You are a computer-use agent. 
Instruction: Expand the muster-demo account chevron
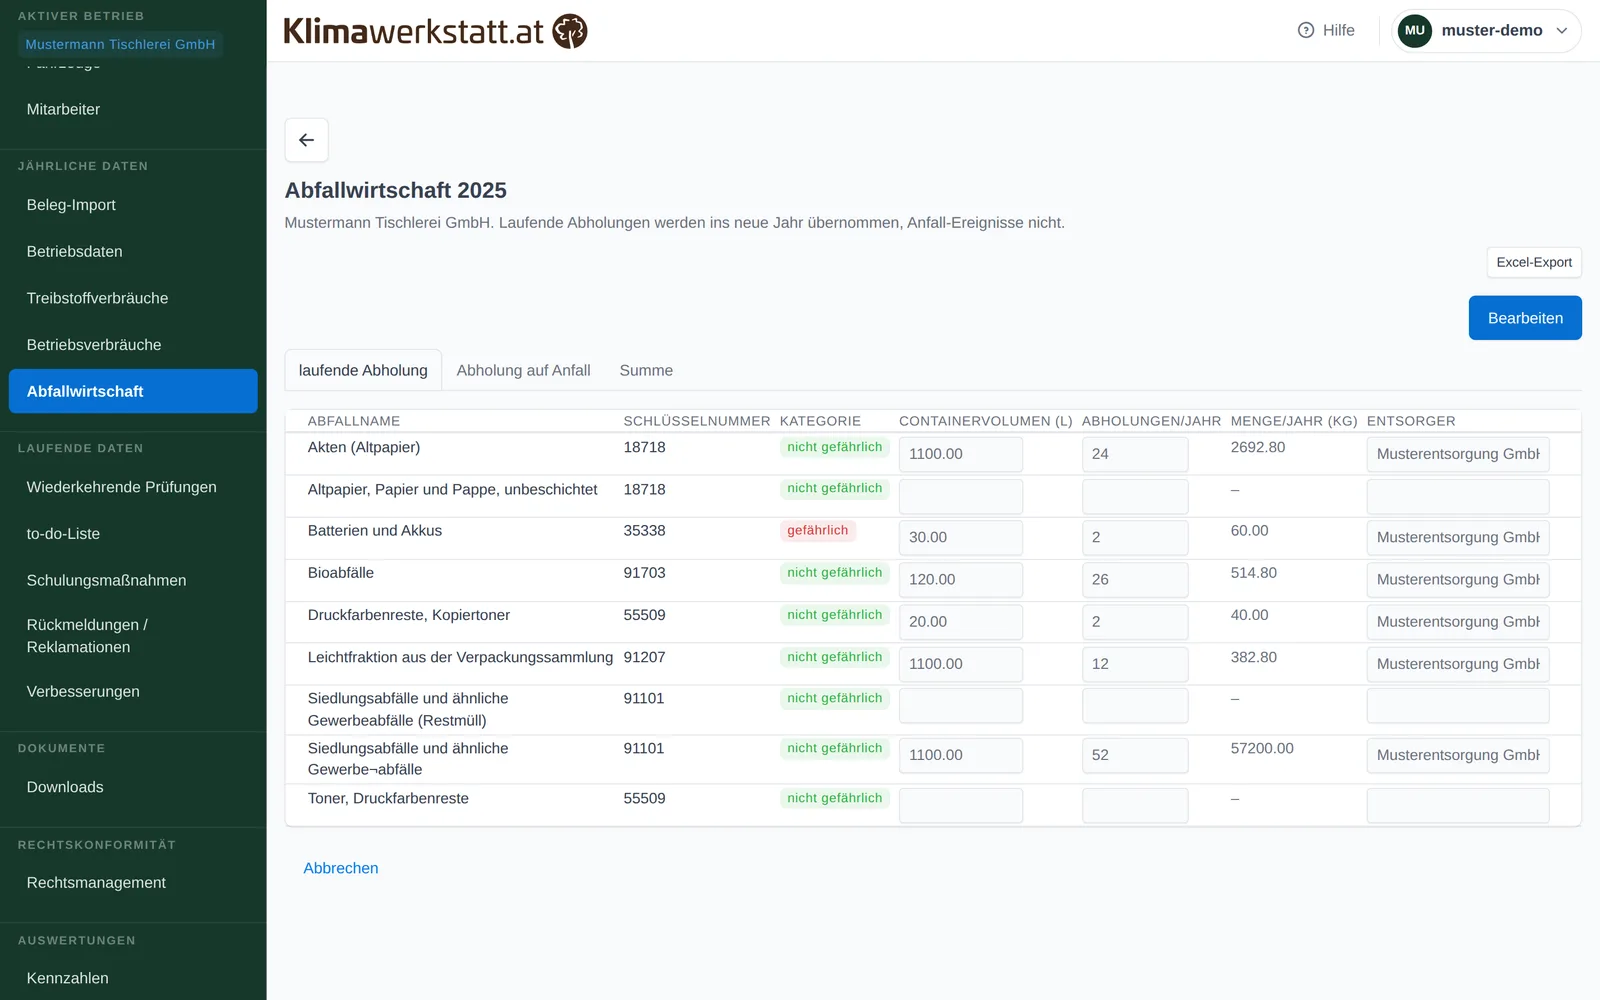(1561, 31)
